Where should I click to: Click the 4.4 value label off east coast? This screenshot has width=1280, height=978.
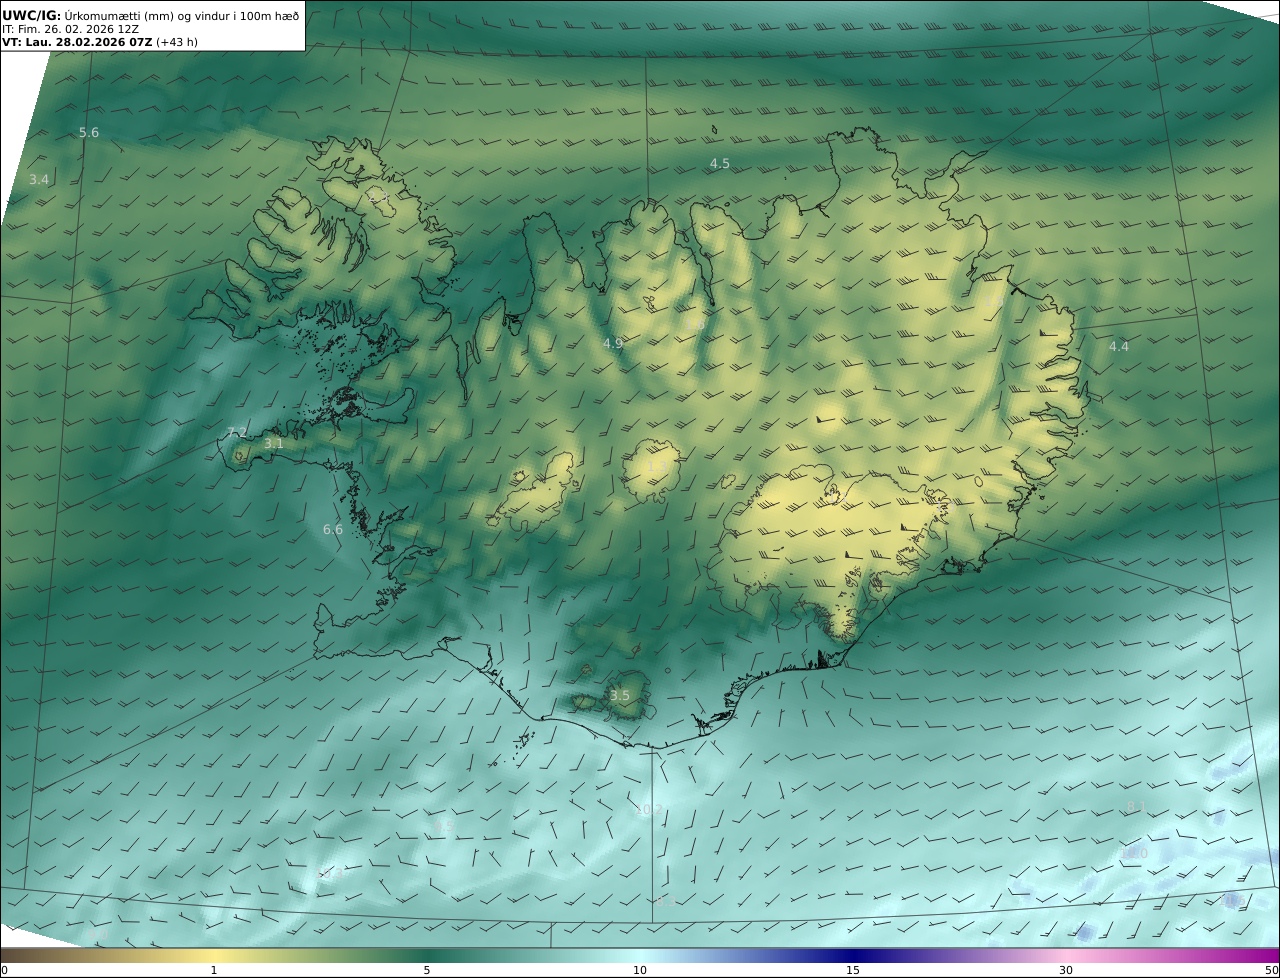pyautogui.click(x=1118, y=347)
